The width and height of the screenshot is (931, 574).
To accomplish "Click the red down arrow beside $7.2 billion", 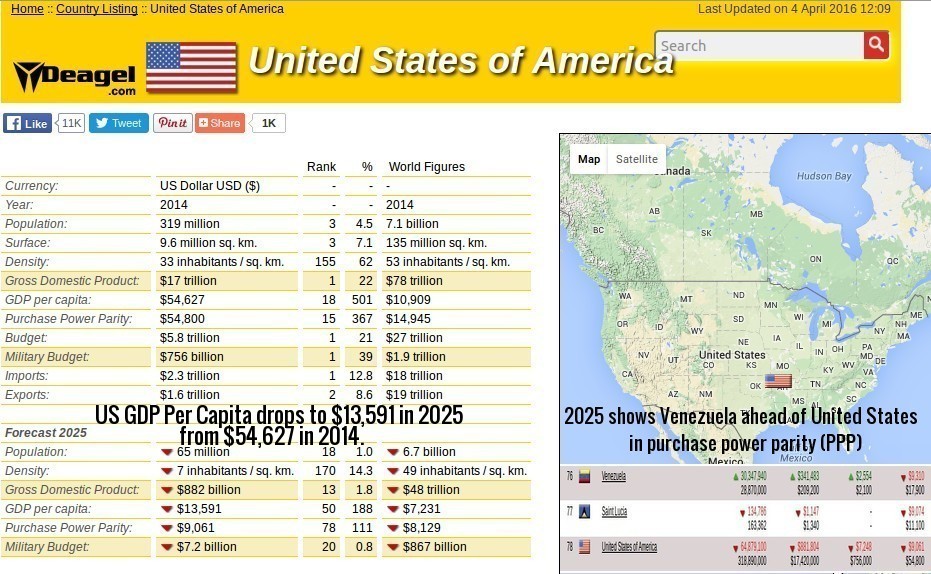I will point(167,547).
